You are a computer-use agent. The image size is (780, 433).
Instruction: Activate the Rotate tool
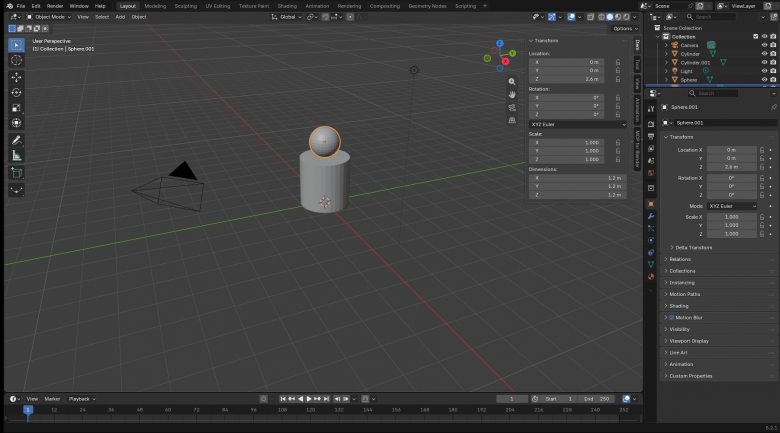click(16, 93)
